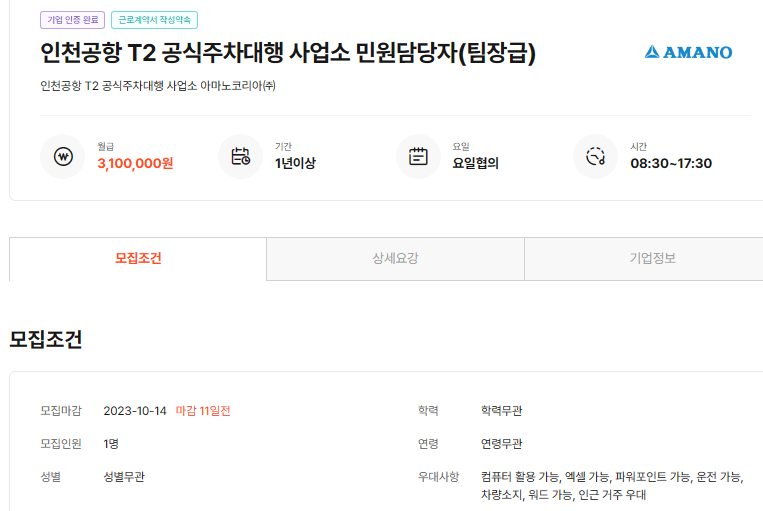The image size is (763, 511).
Task: Click the 월급 label
Action: coord(106,146)
